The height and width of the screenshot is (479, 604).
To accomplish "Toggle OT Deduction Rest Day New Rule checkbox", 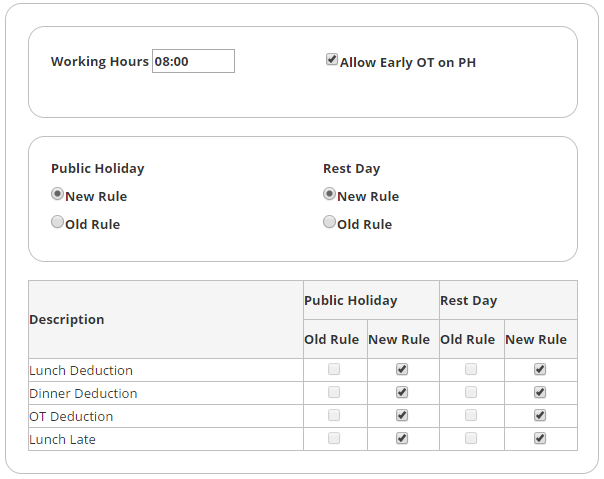I will click(x=540, y=415).
